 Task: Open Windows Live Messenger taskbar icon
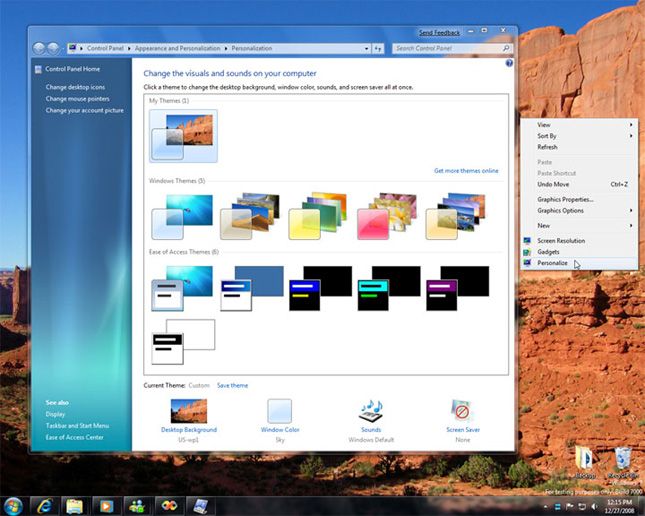[137, 506]
